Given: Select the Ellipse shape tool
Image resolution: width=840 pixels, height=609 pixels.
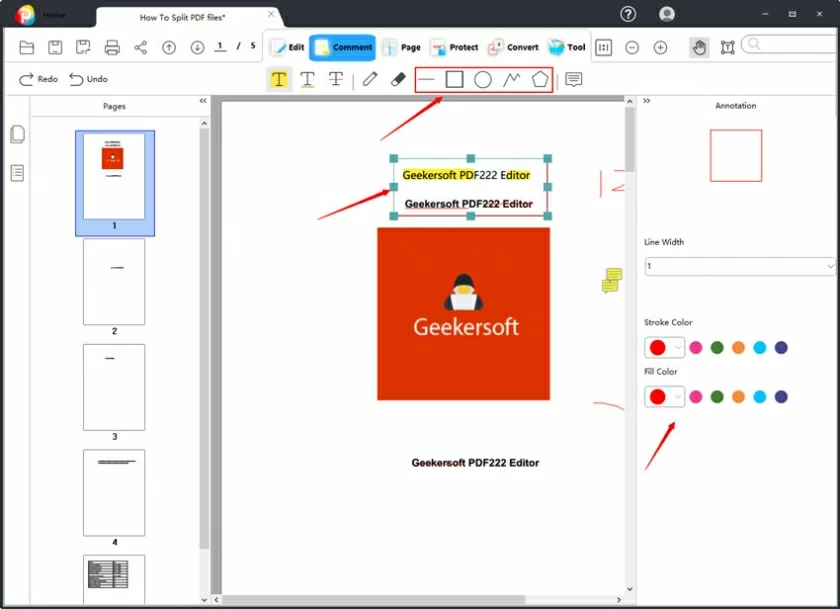Looking at the screenshot, I should click(482, 79).
